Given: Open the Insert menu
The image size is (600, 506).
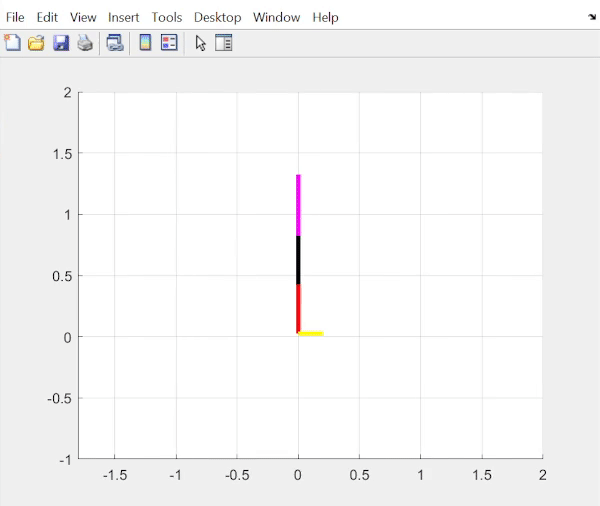Looking at the screenshot, I should (124, 17).
